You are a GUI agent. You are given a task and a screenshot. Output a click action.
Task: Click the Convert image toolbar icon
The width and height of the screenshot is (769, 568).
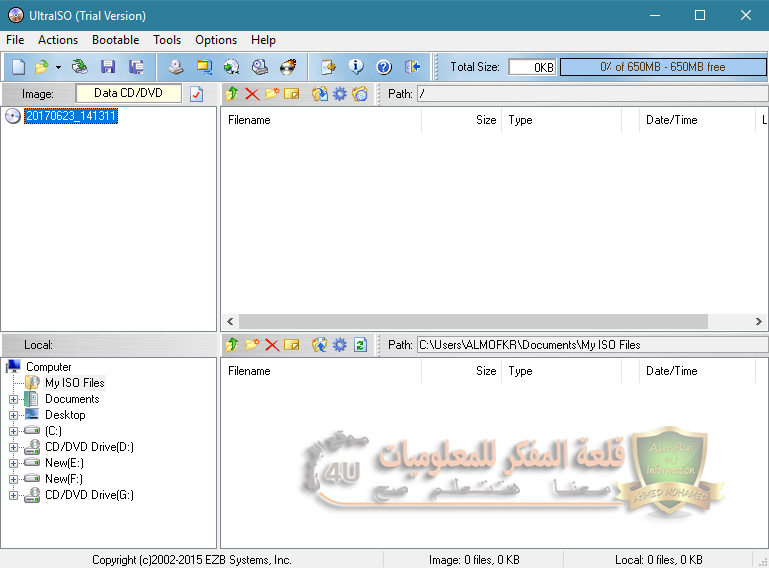[x=204, y=67]
